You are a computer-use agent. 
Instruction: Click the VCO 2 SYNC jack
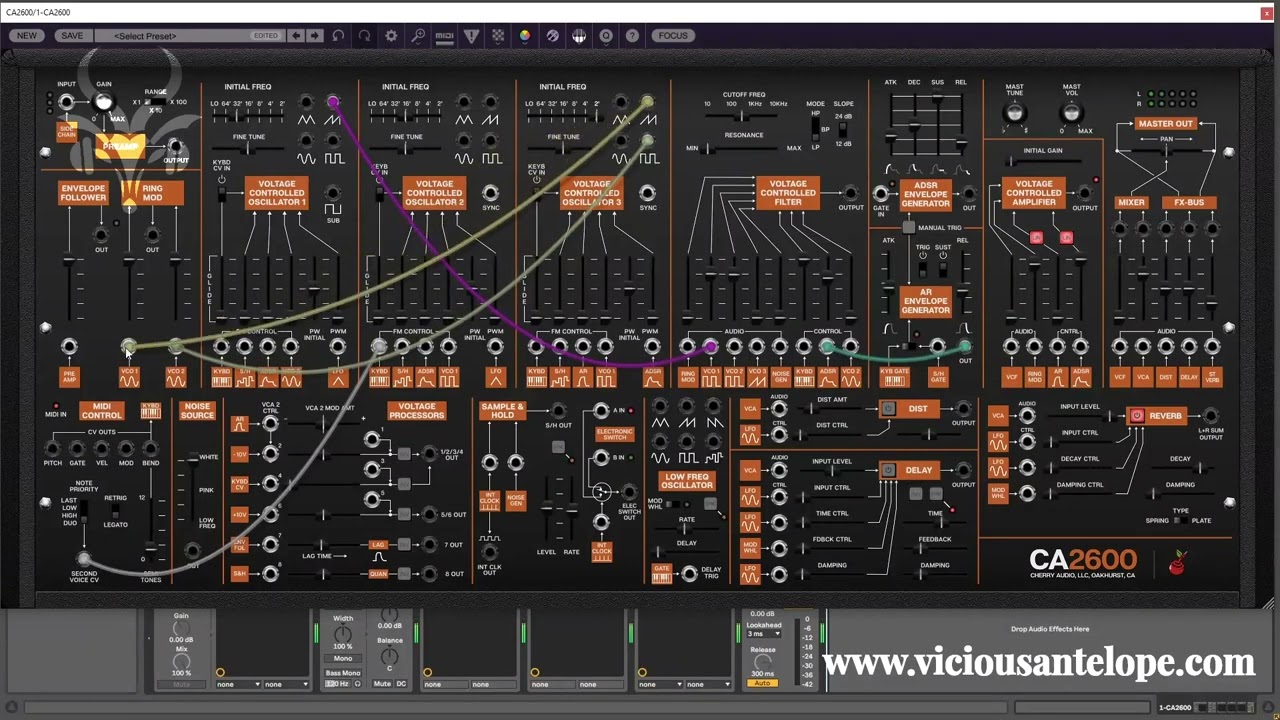[491, 193]
